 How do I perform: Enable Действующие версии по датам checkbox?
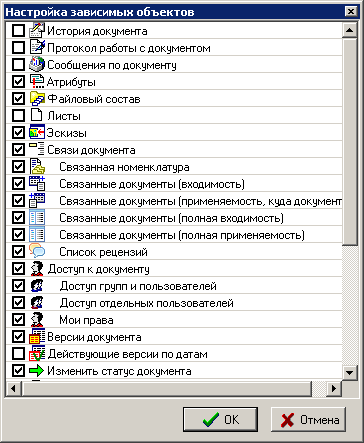pos(18,353)
